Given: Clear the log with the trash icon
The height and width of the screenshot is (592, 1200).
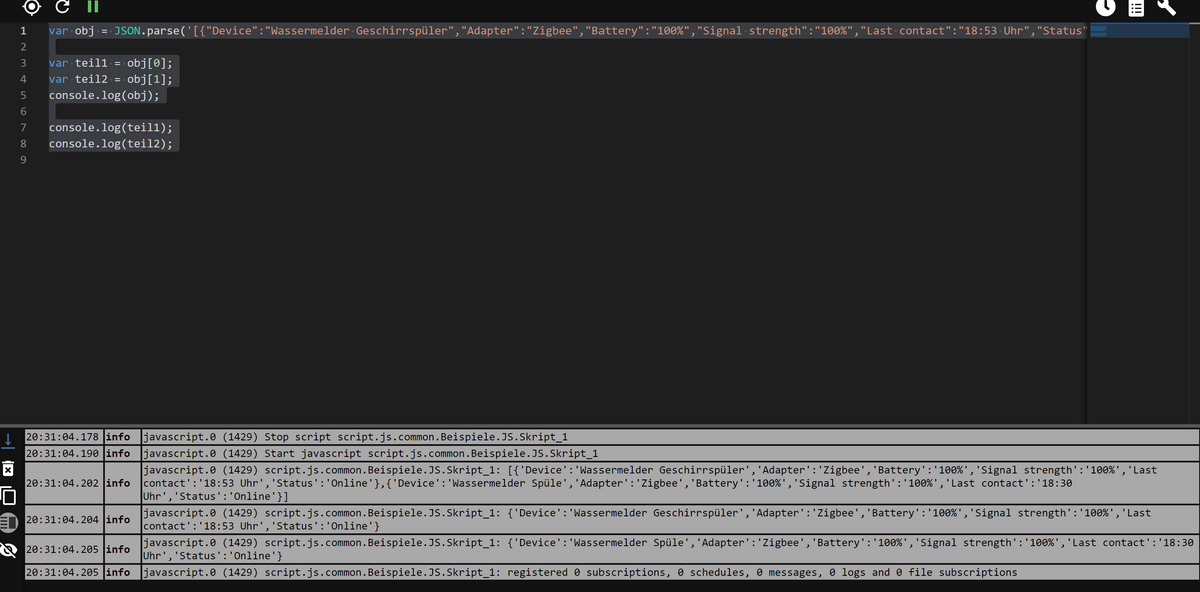Looking at the screenshot, I should 8,468.
